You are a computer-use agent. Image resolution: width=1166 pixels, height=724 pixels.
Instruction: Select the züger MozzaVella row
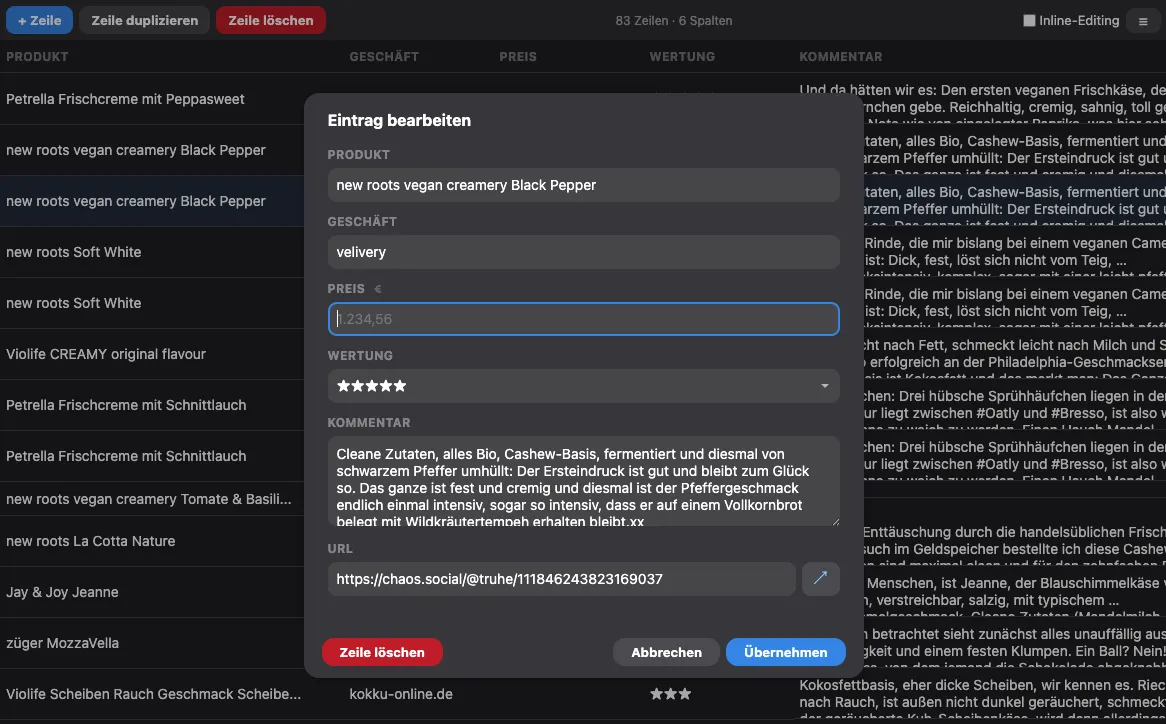point(62,643)
